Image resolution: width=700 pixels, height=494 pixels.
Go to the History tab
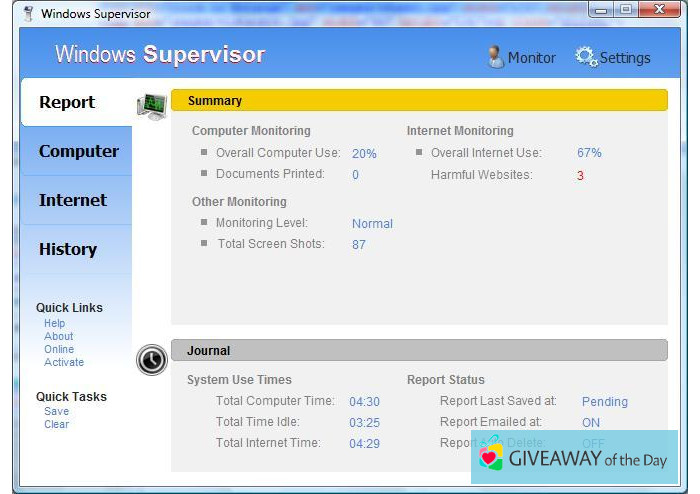point(67,249)
